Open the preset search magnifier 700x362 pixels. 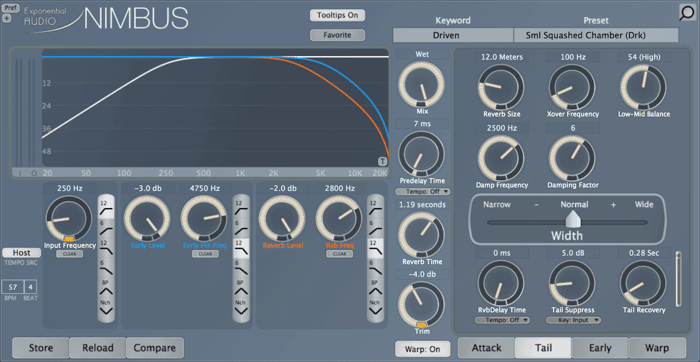click(x=688, y=13)
